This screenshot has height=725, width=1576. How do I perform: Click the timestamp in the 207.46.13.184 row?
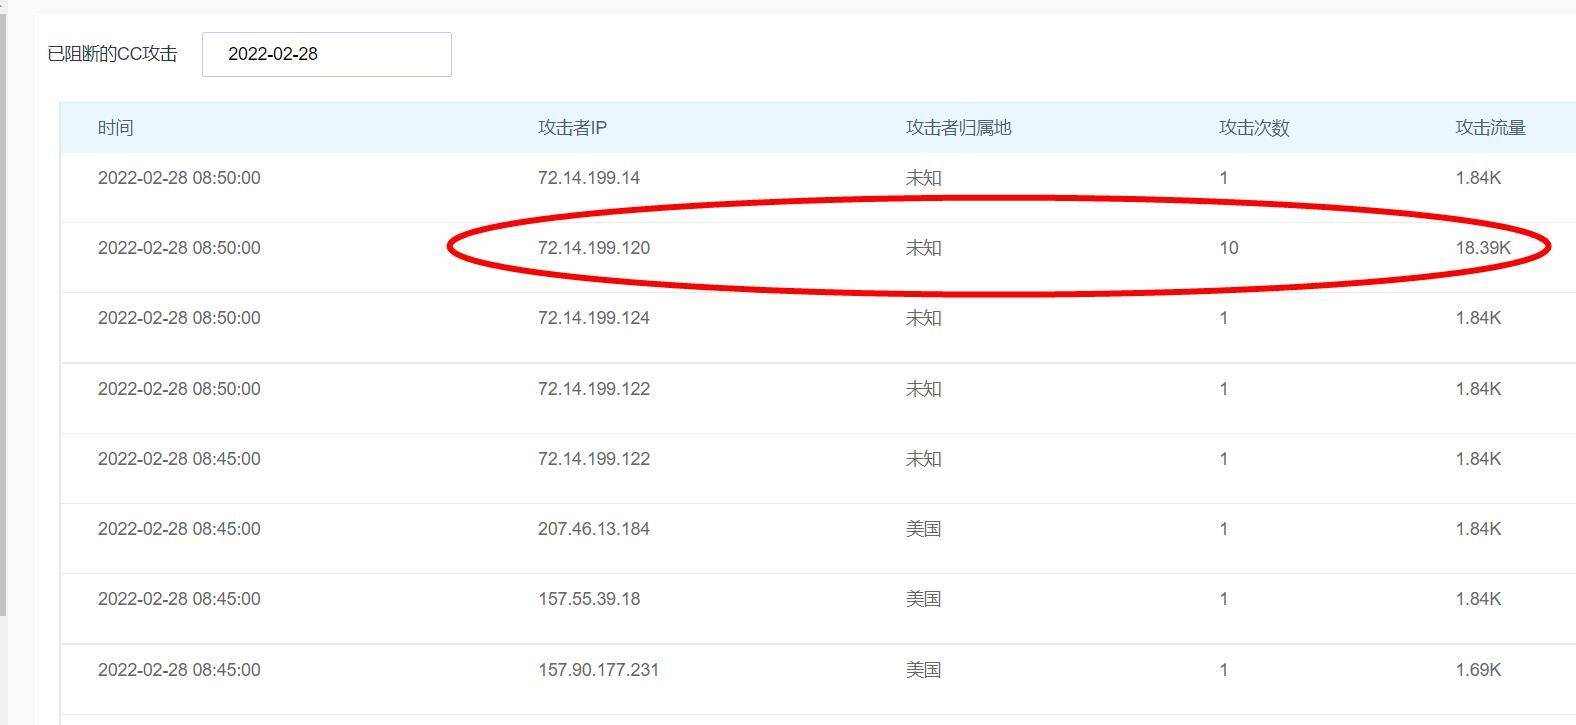(179, 529)
